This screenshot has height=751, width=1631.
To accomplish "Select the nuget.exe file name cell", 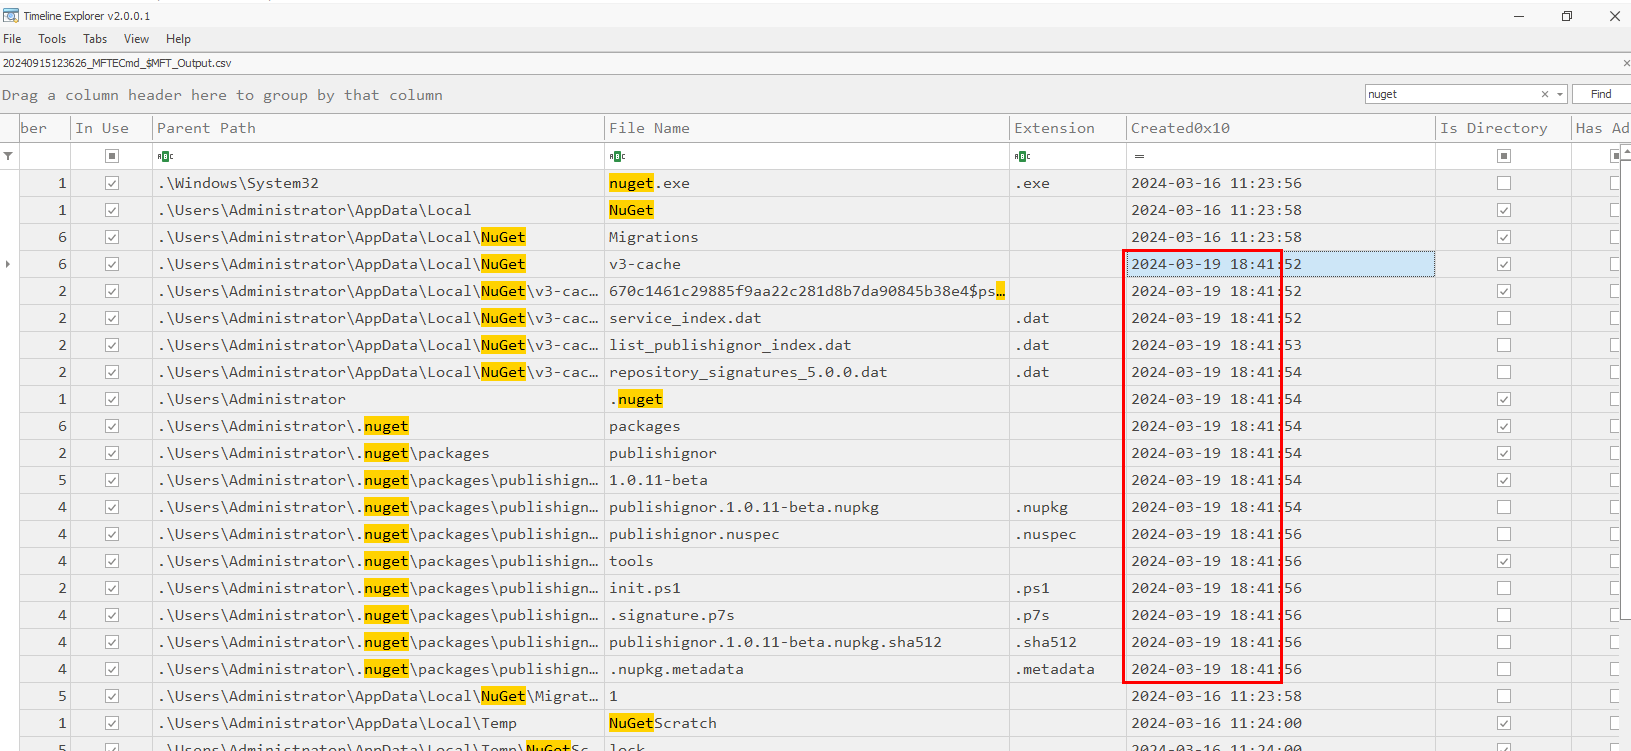I will [807, 183].
